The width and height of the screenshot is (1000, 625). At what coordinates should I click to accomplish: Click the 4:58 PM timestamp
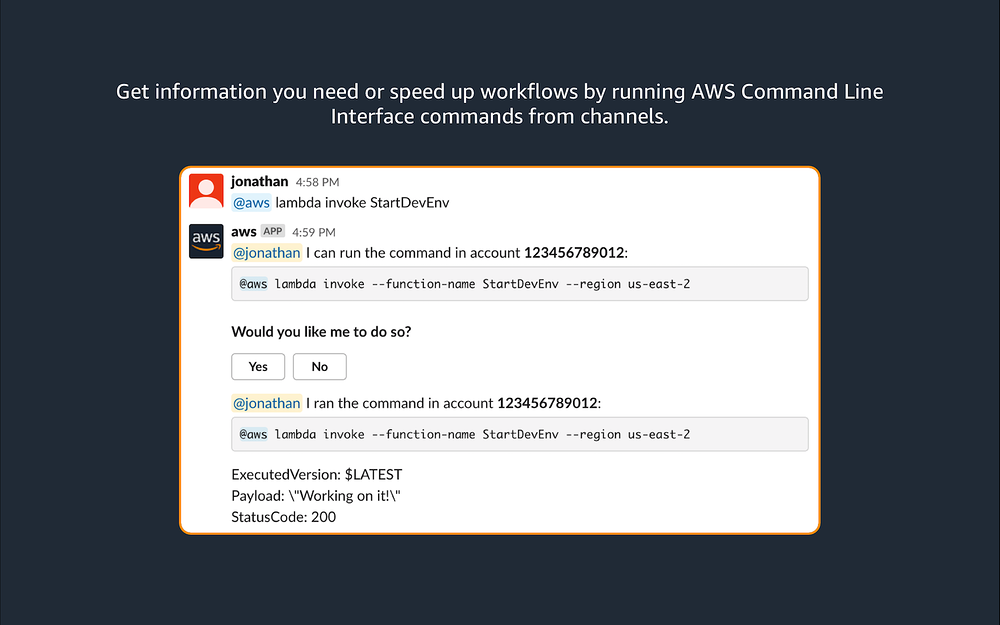click(x=317, y=182)
